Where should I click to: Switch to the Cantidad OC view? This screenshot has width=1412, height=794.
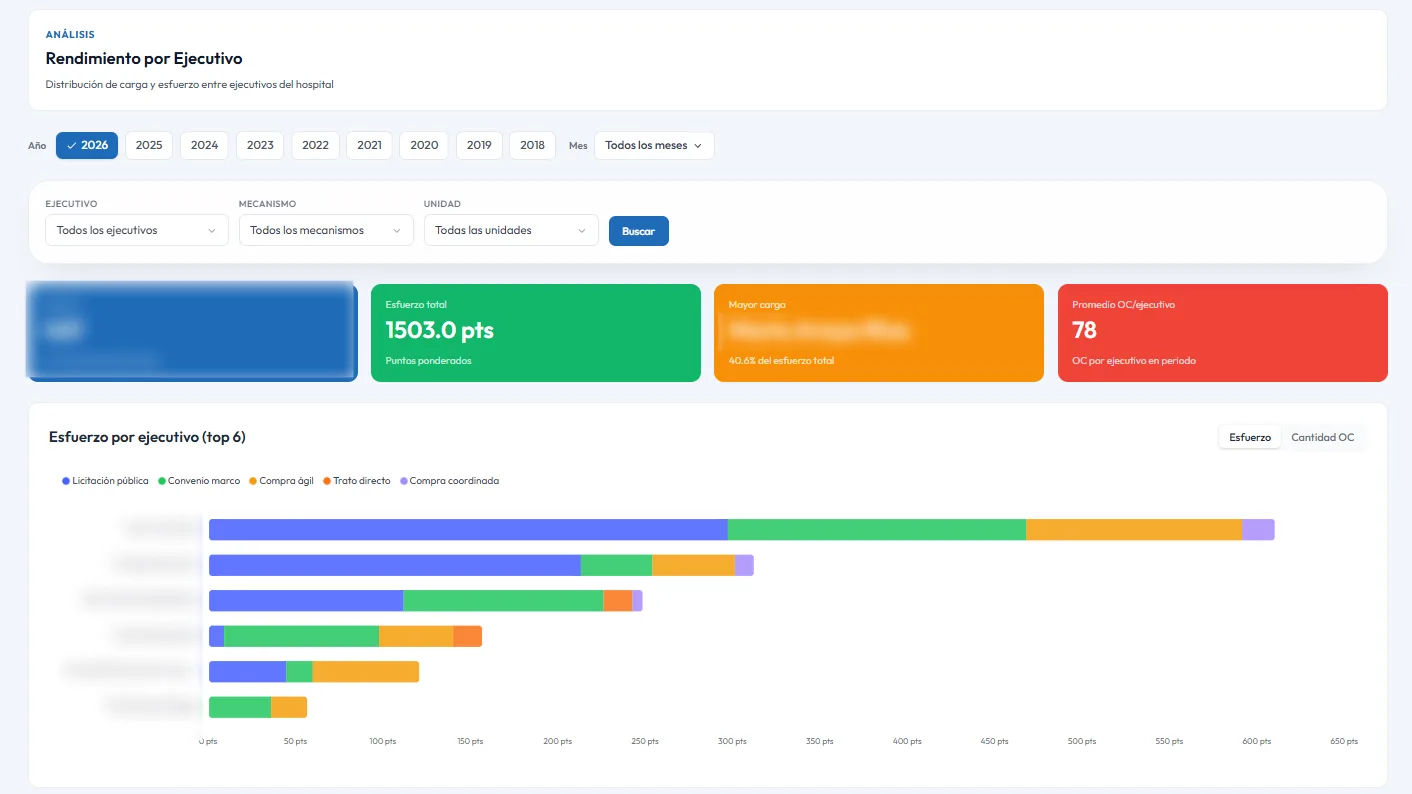point(1323,437)
